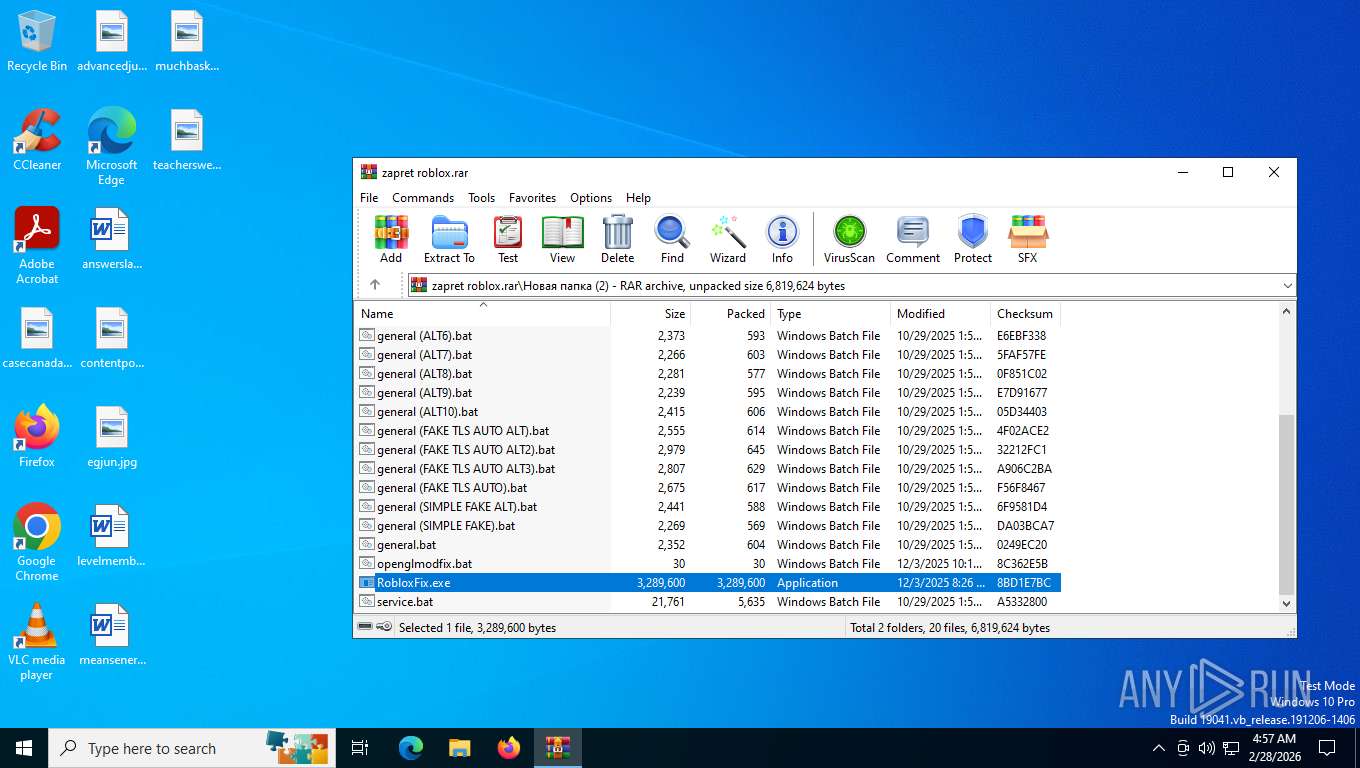Click the Protect shield icon

[x=972, y=239]
